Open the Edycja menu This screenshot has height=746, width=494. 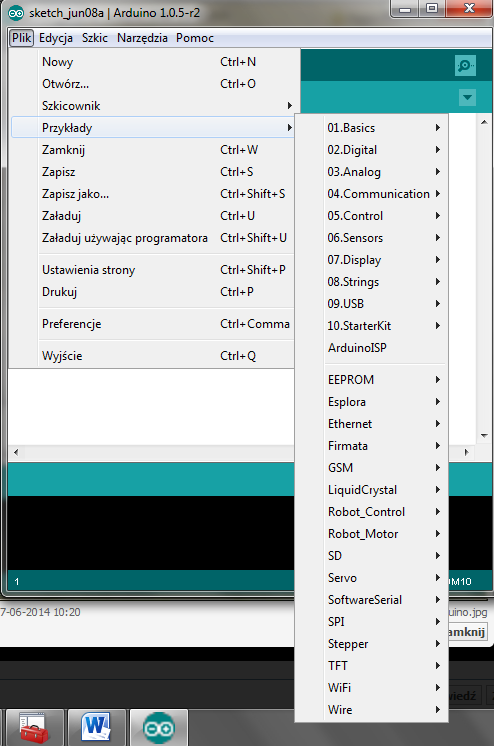click(56, 38)
